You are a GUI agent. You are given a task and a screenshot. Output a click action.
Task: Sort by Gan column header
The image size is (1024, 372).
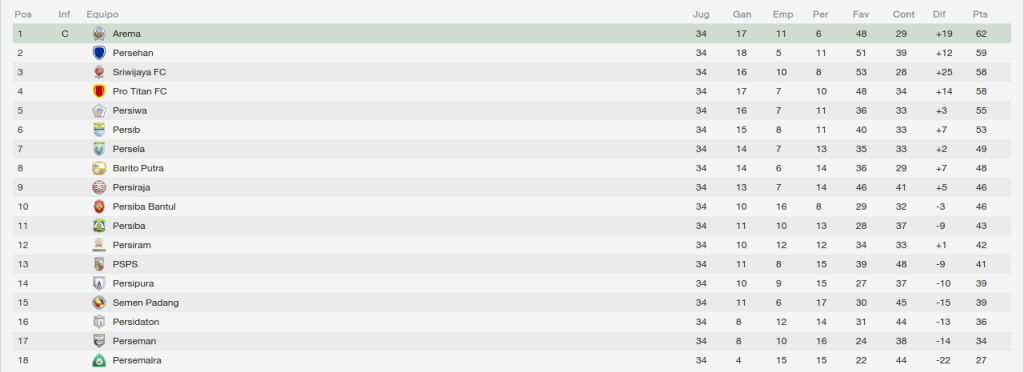coord(742,14)
